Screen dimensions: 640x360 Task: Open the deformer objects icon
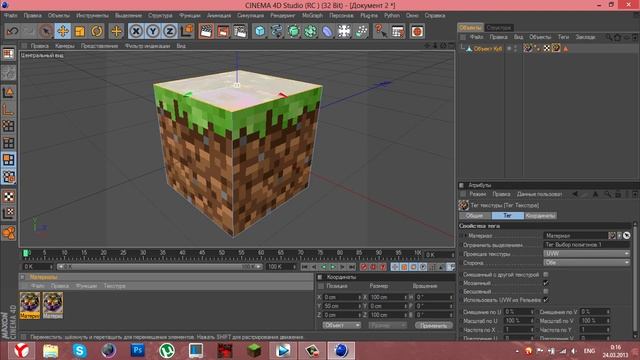pyautogui.click(x=327, y=31)
